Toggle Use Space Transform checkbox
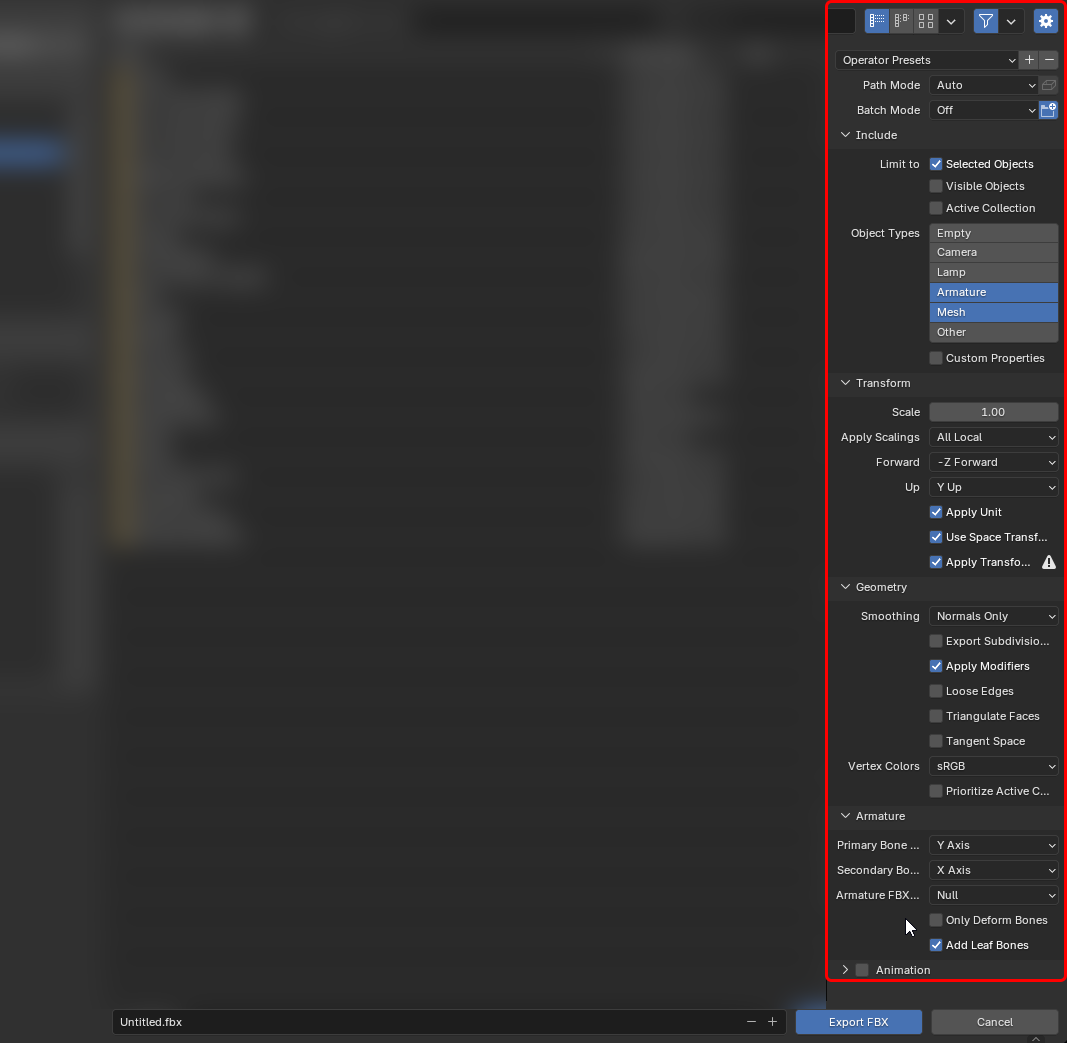The image size is (1067, 1043). pos(936,537)
